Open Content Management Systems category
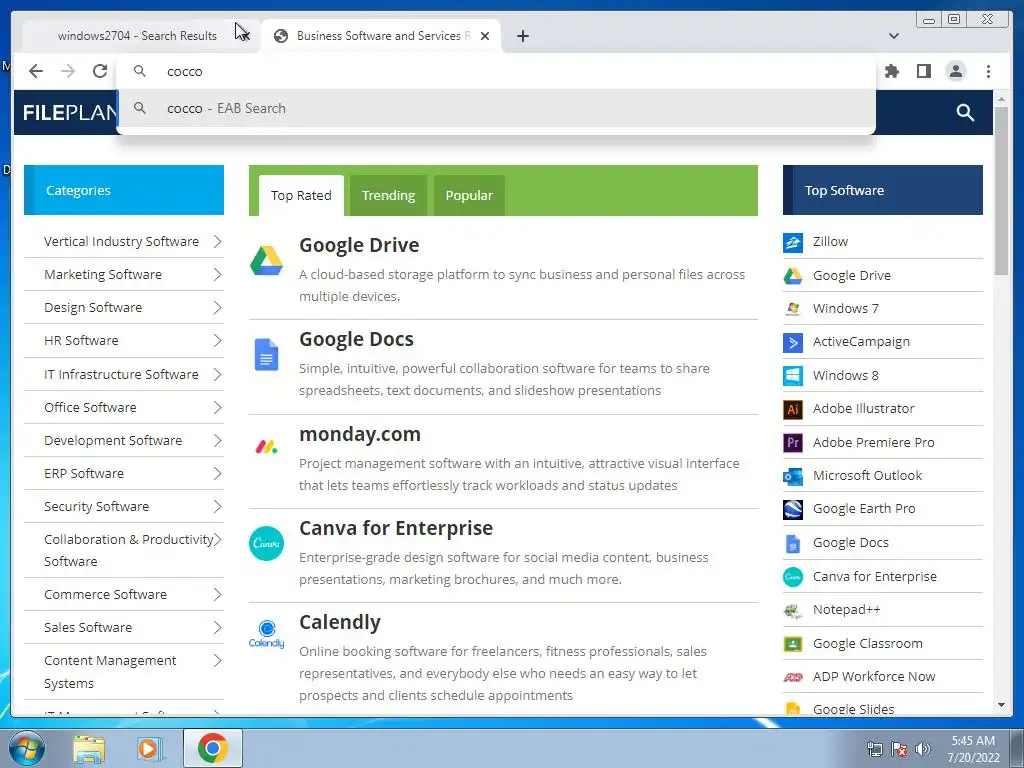 pyautogui.click(x=110, y=672)
